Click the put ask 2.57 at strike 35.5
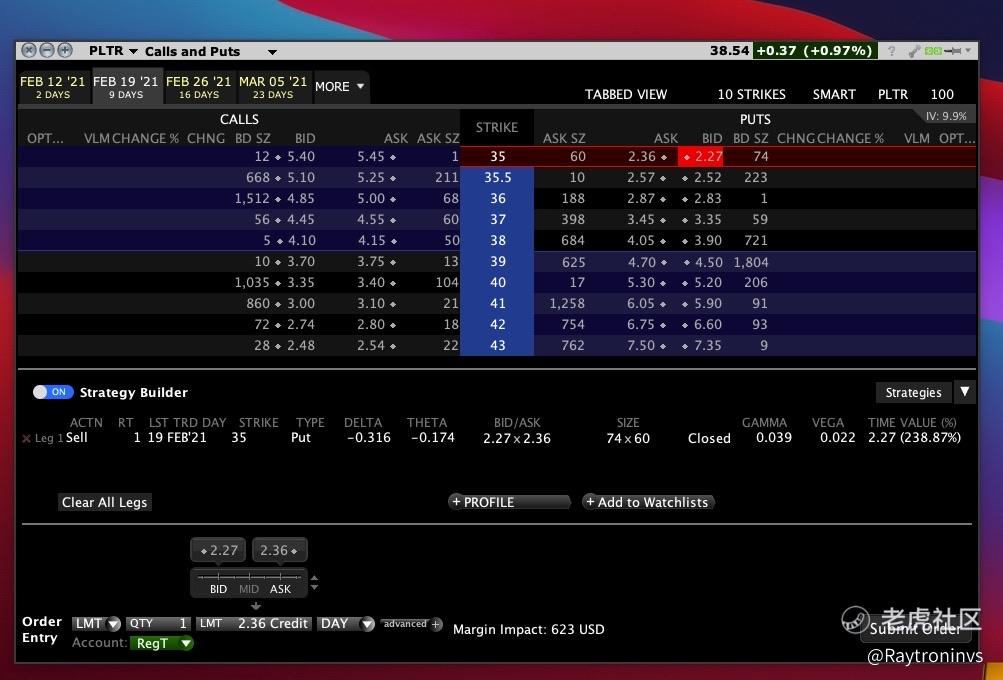 (x=641, y=177)
